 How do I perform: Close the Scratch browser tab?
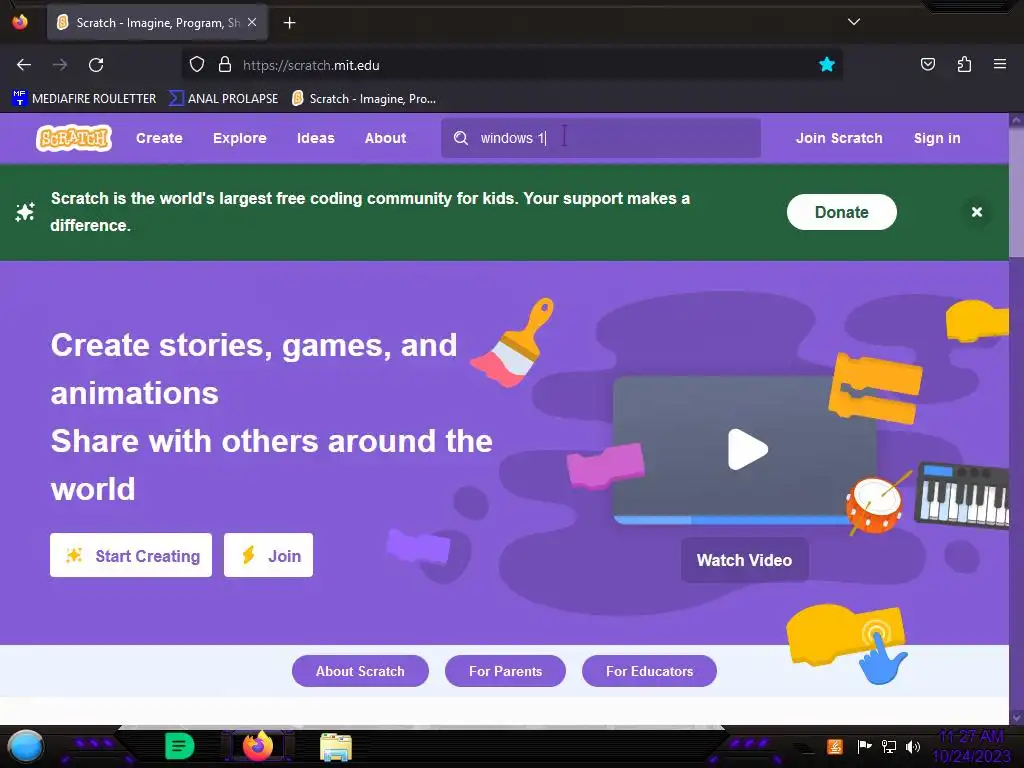point(252,22)
